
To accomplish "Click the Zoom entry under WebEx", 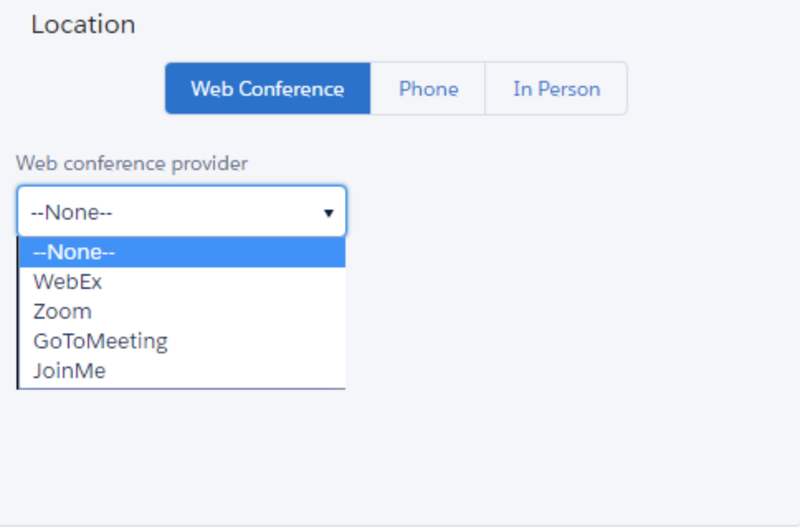I will 182,312.
